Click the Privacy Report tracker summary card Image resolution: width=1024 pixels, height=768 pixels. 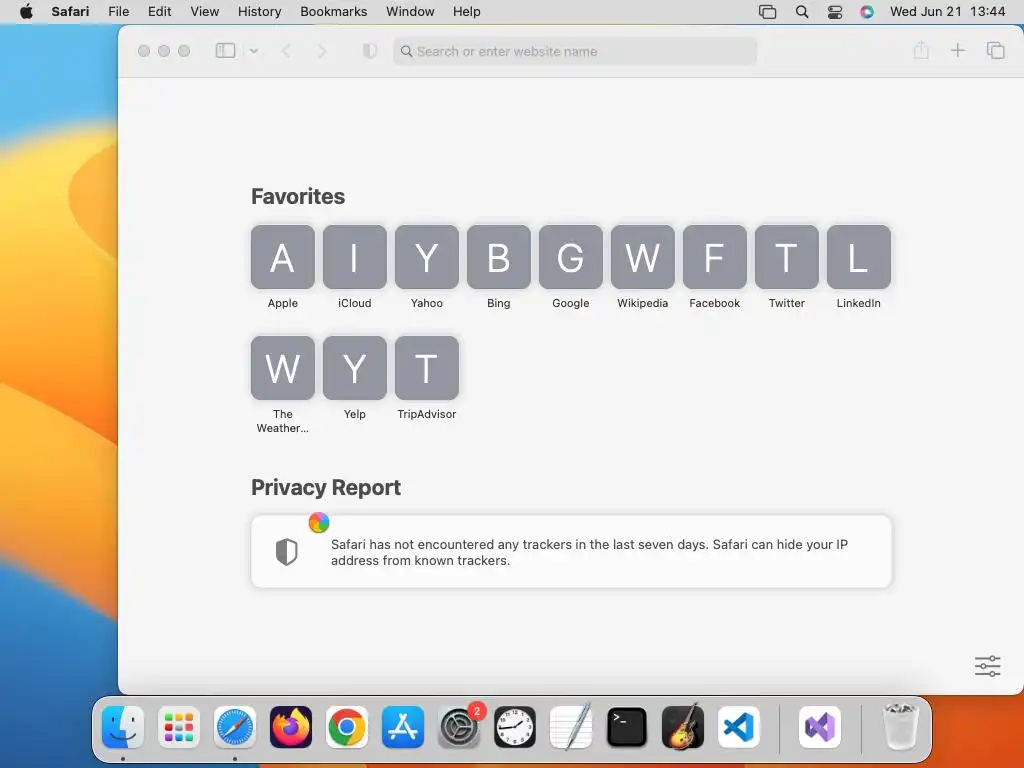(571, 552)
